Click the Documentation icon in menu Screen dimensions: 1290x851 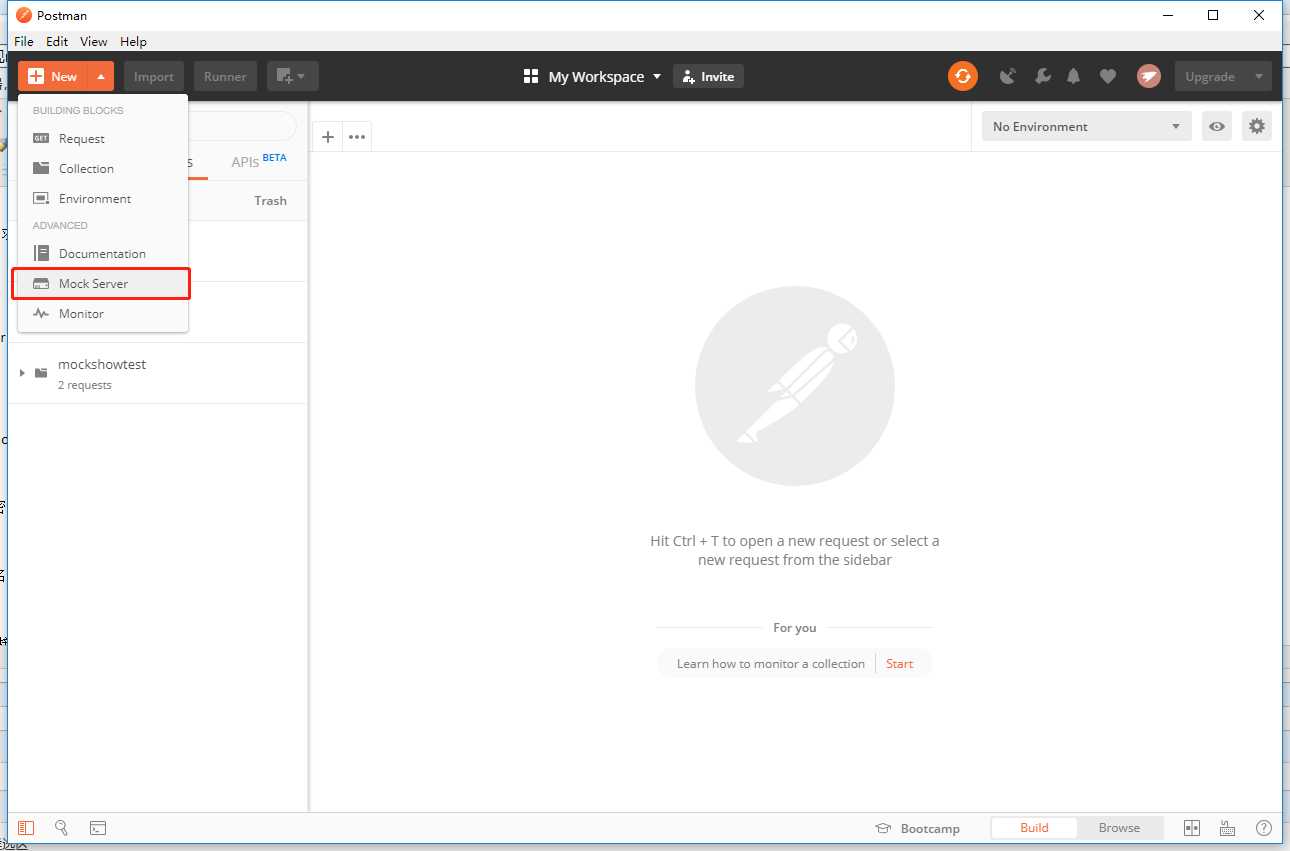(41, 253)
